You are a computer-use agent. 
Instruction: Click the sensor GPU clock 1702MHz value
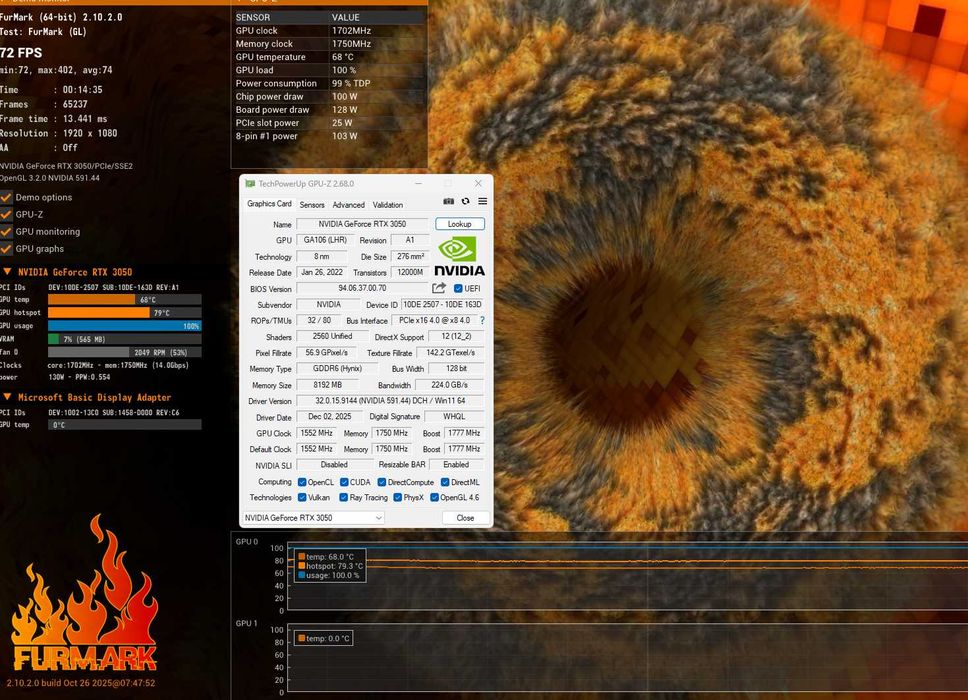tap(351, 30)
